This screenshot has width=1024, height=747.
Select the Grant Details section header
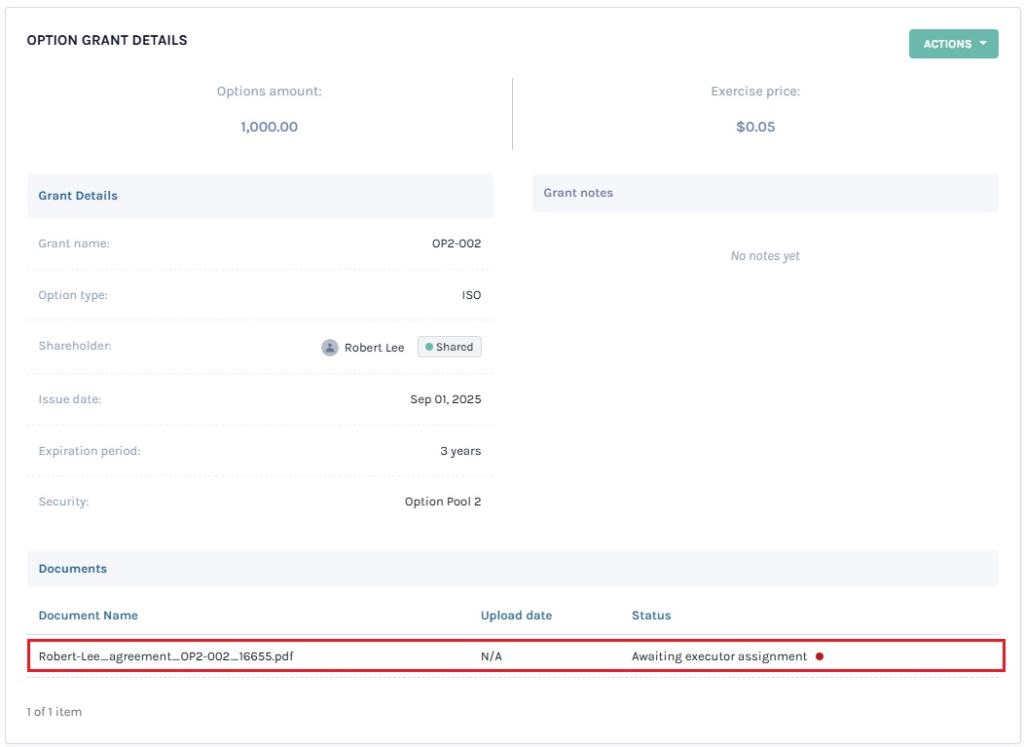tap(78, 196)
